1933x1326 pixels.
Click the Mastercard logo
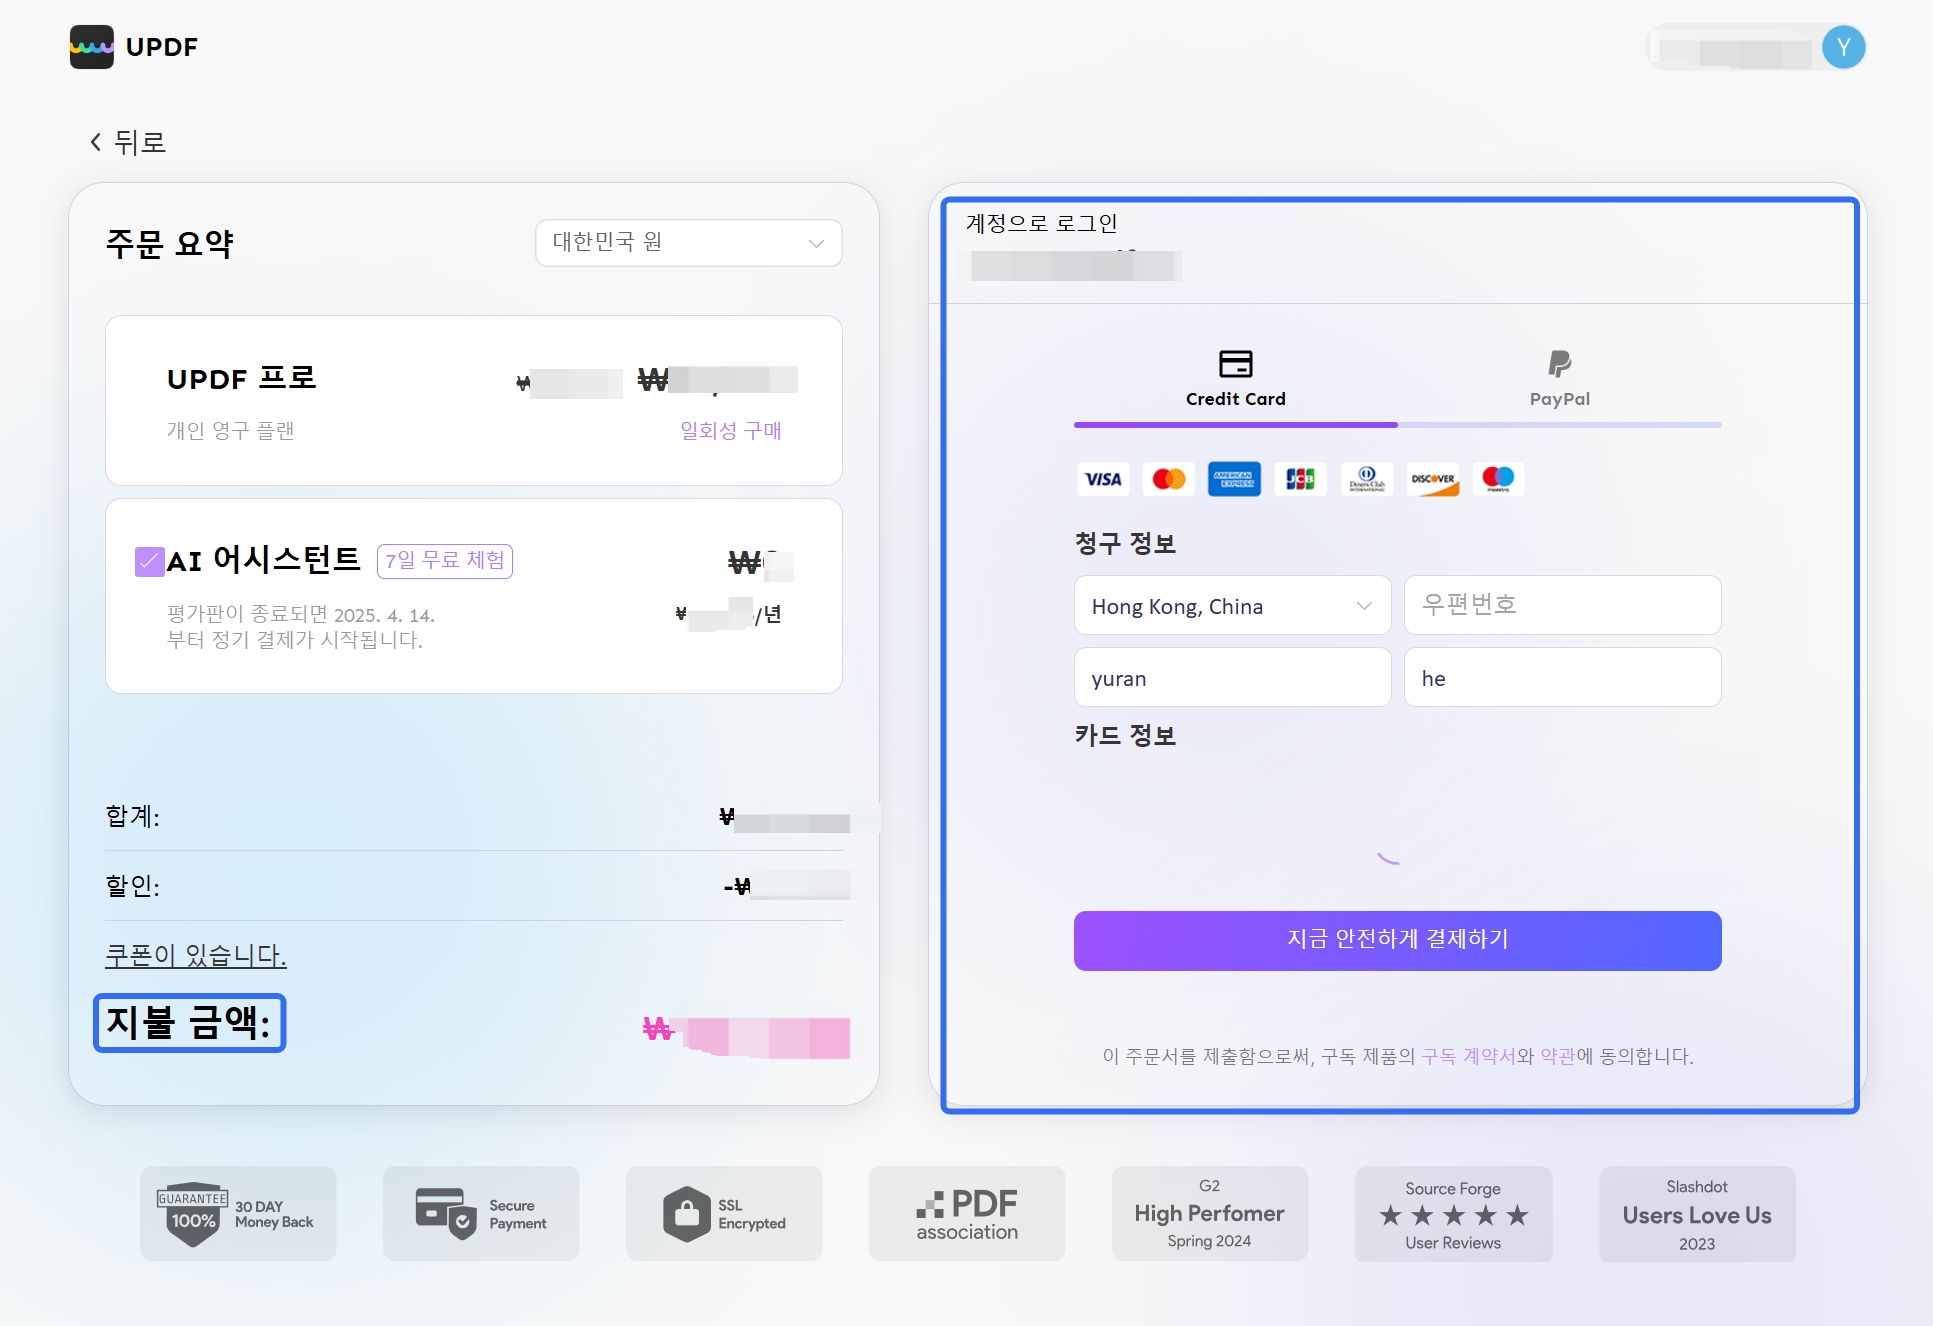[1169, 479]
